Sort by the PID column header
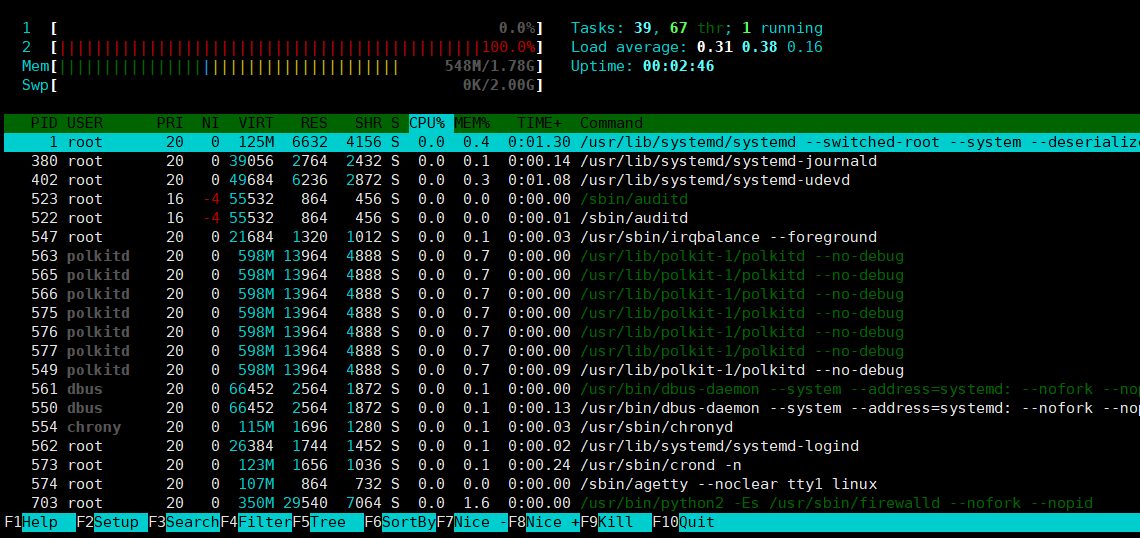The width and height of the screenshot is (1140, 538). point(44,123)
